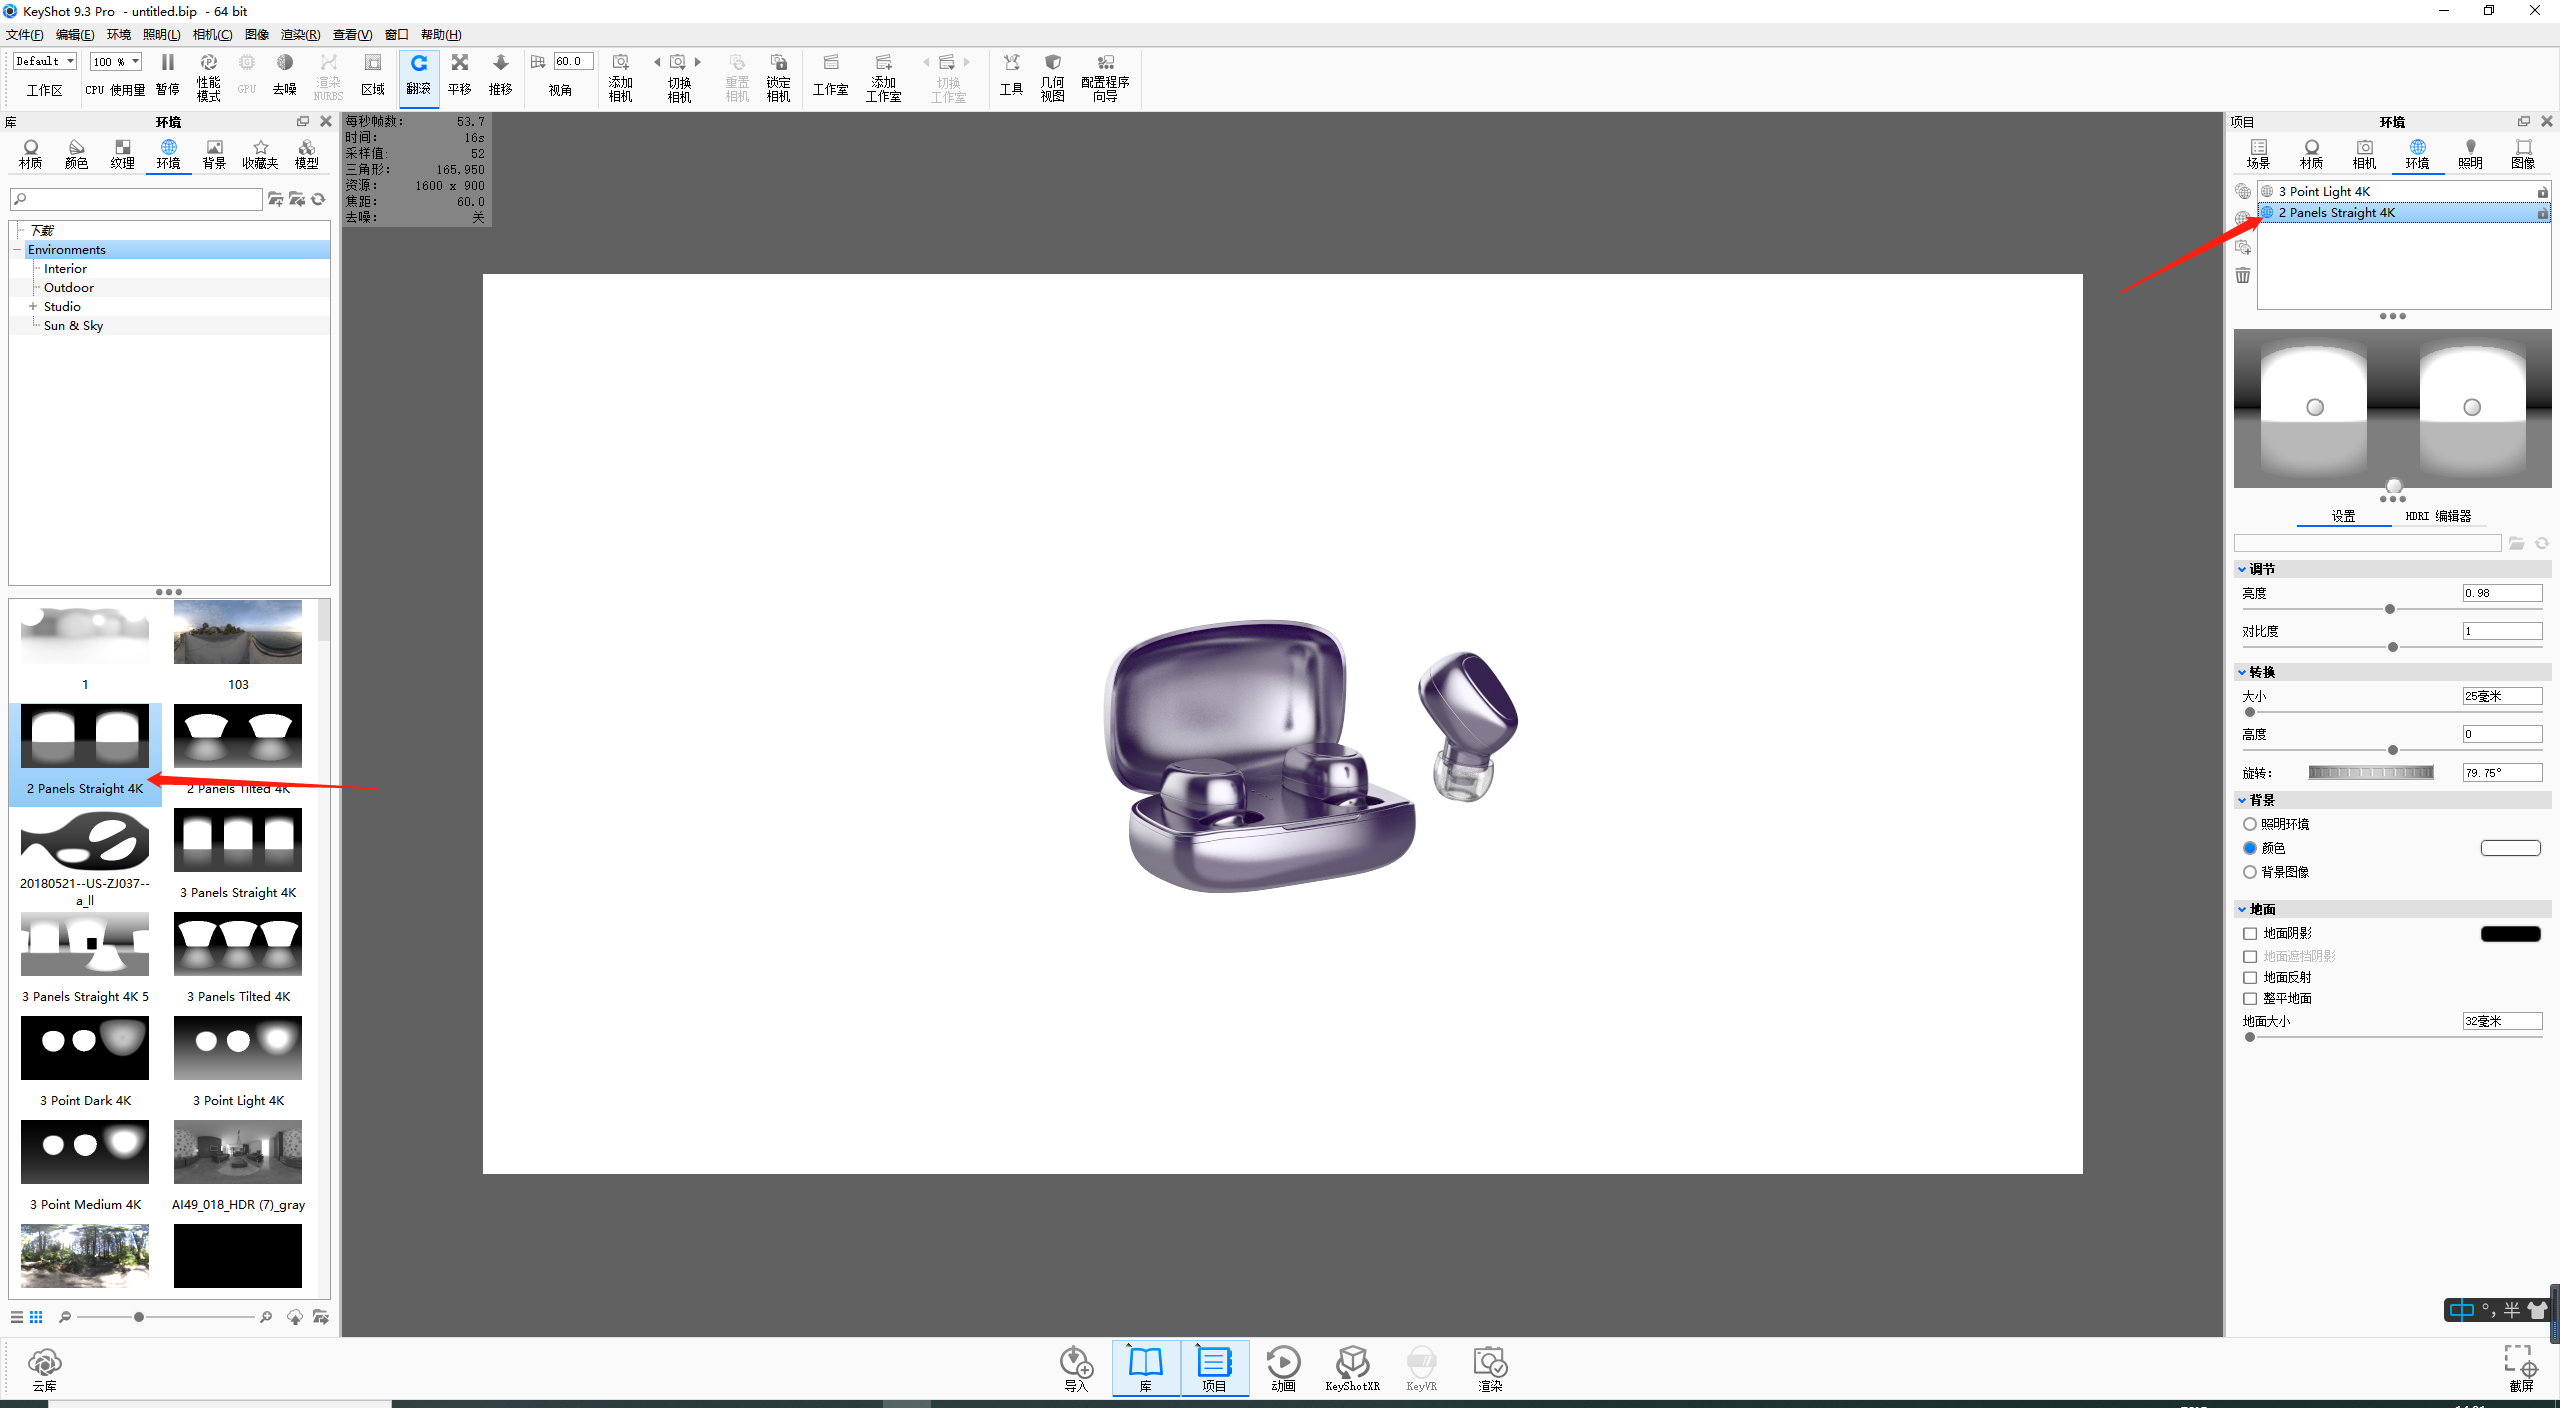Click the bottom 渲染 render button

tap(1490, 1368)
